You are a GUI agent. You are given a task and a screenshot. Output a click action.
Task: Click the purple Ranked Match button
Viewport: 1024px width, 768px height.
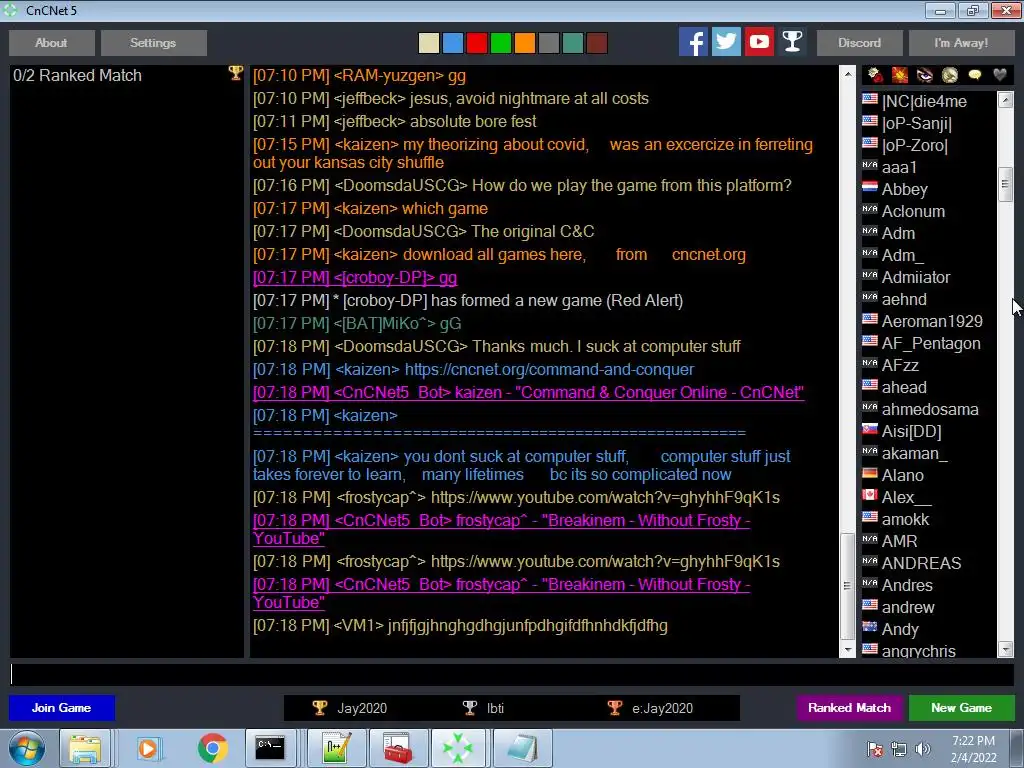[849, 708]
